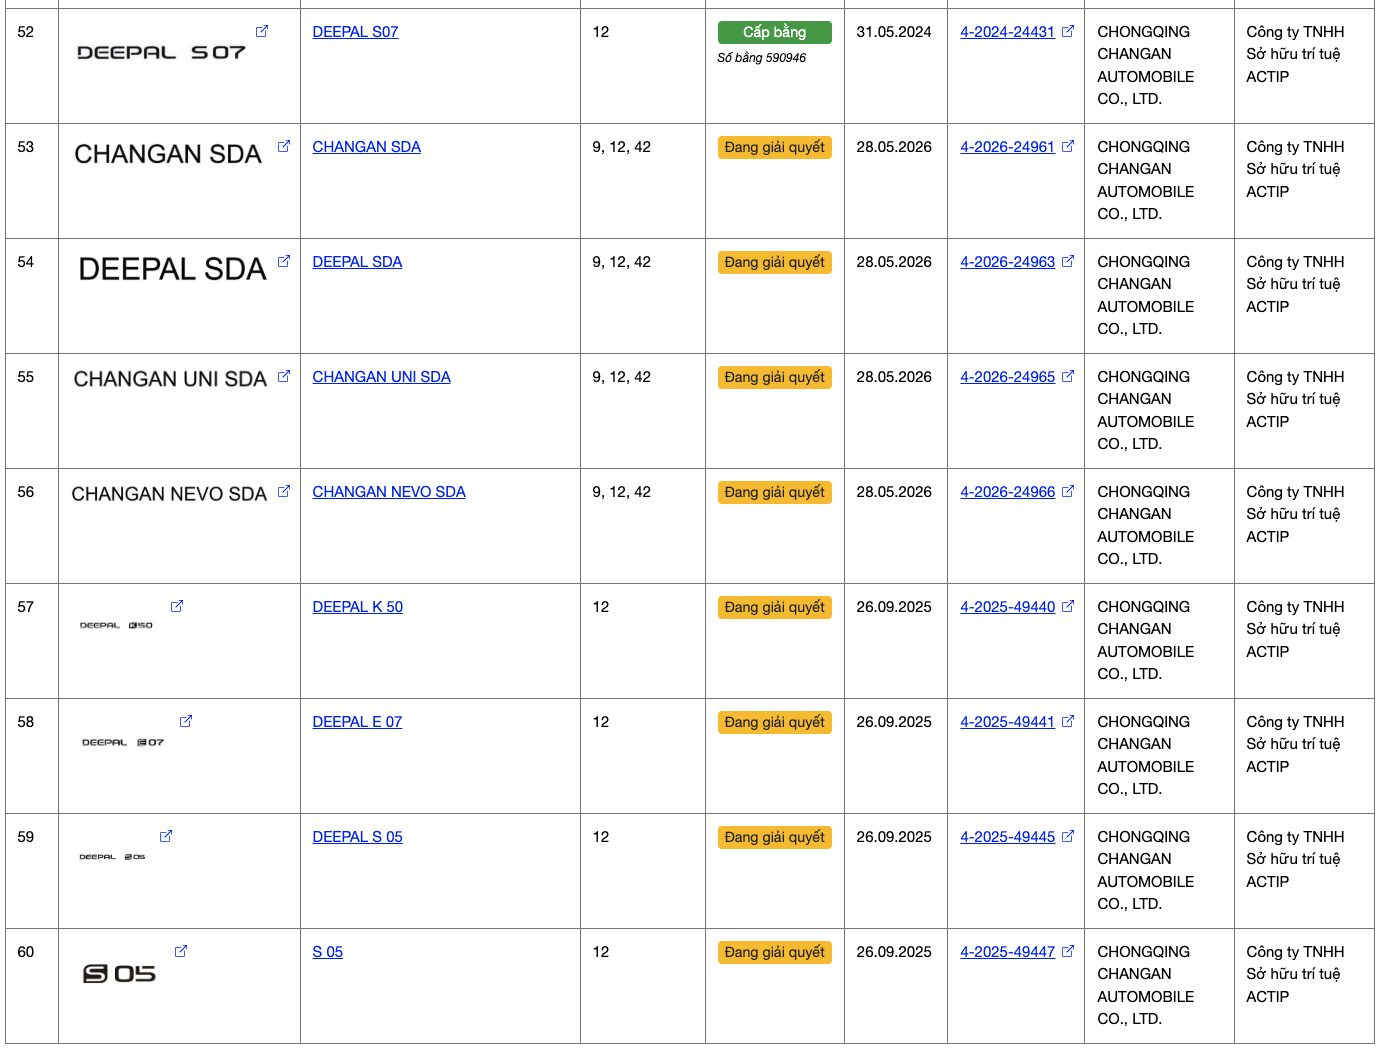The image size is (1383, 1051).
Task: Click the DEEPAL S07 logo image in row 52
Action: tap(161, 52)
